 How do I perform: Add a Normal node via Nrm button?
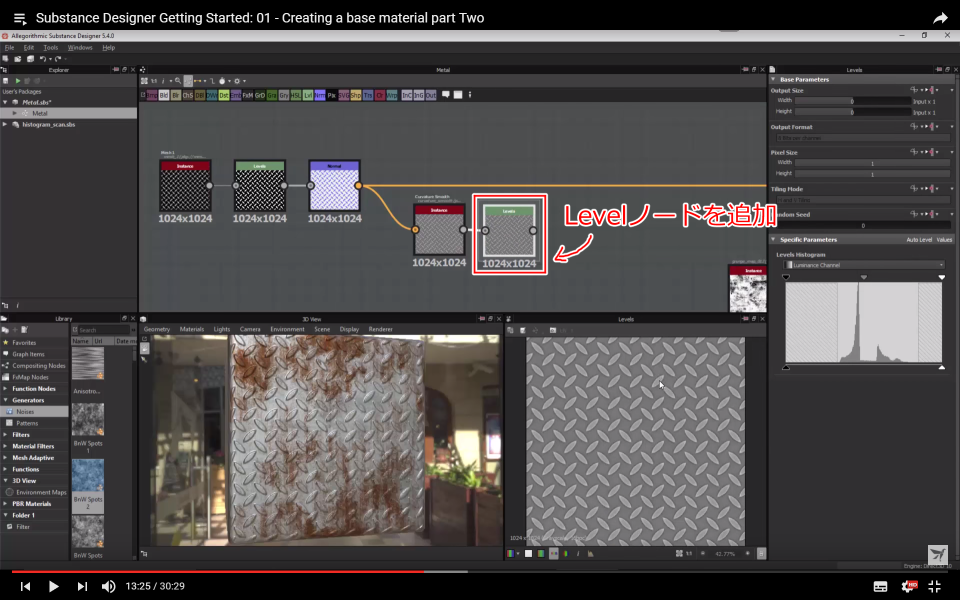[x=320, y=95]
